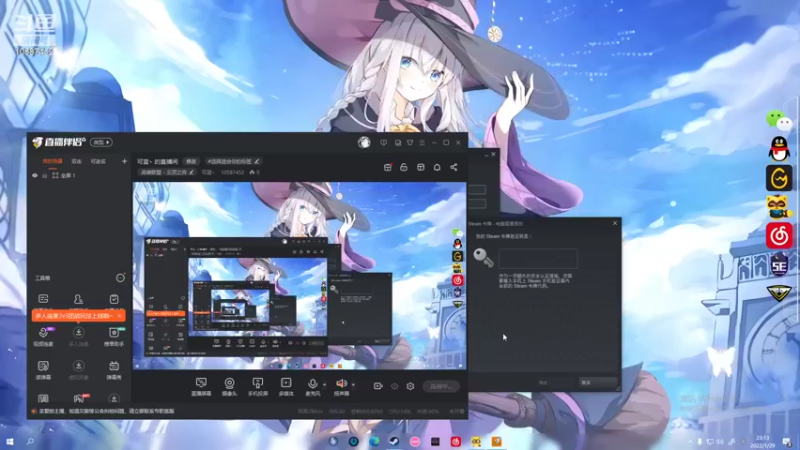The height and width of the screenshot is (450, 800).
Task: Switch screen orientation mode beside logo
Action: pyautogui.click(x=102, y=142)
